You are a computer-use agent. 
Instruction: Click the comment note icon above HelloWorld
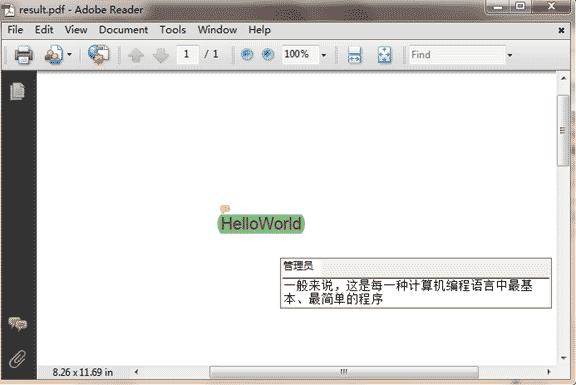[225, 209]
